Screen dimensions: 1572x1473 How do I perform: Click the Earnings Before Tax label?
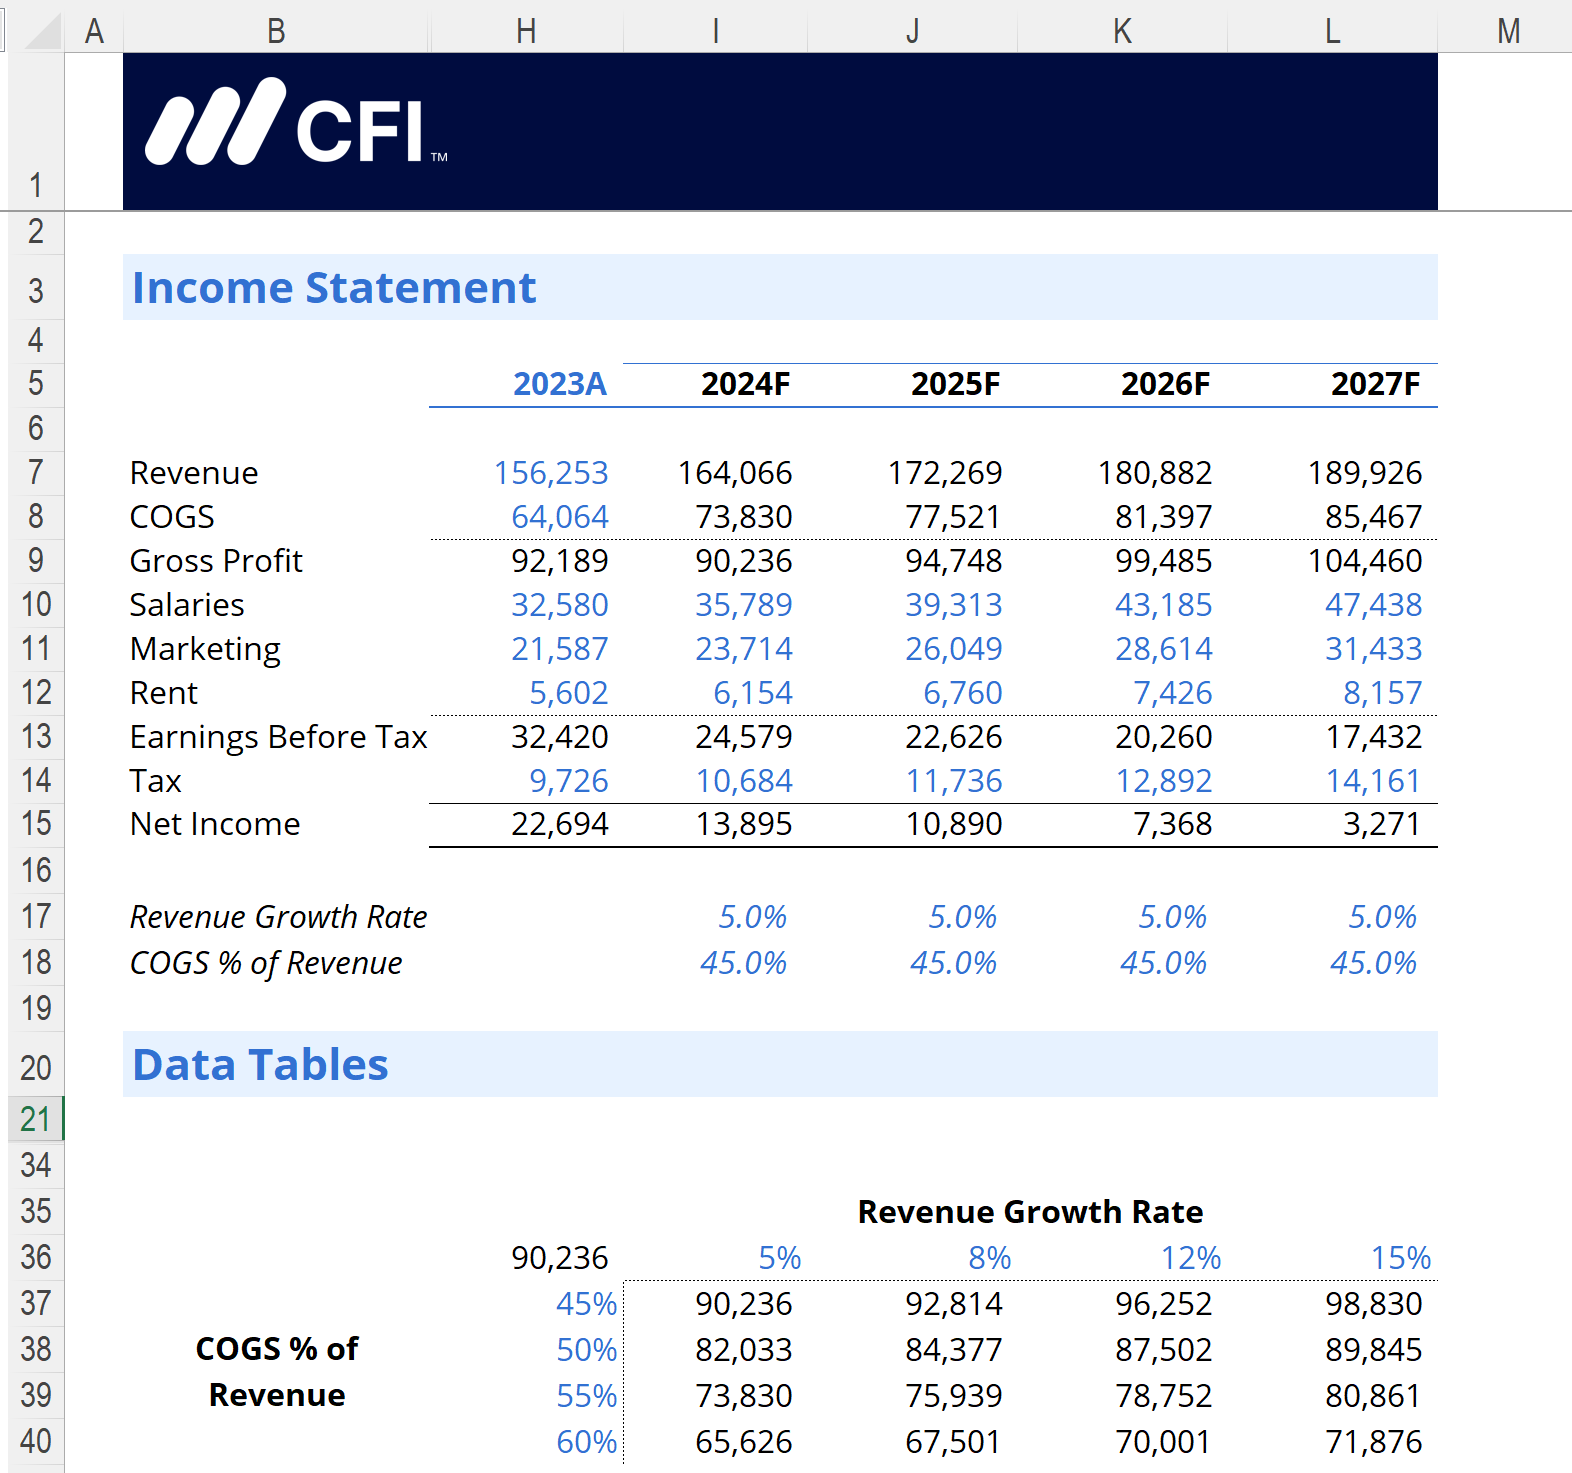pos(278,736)
